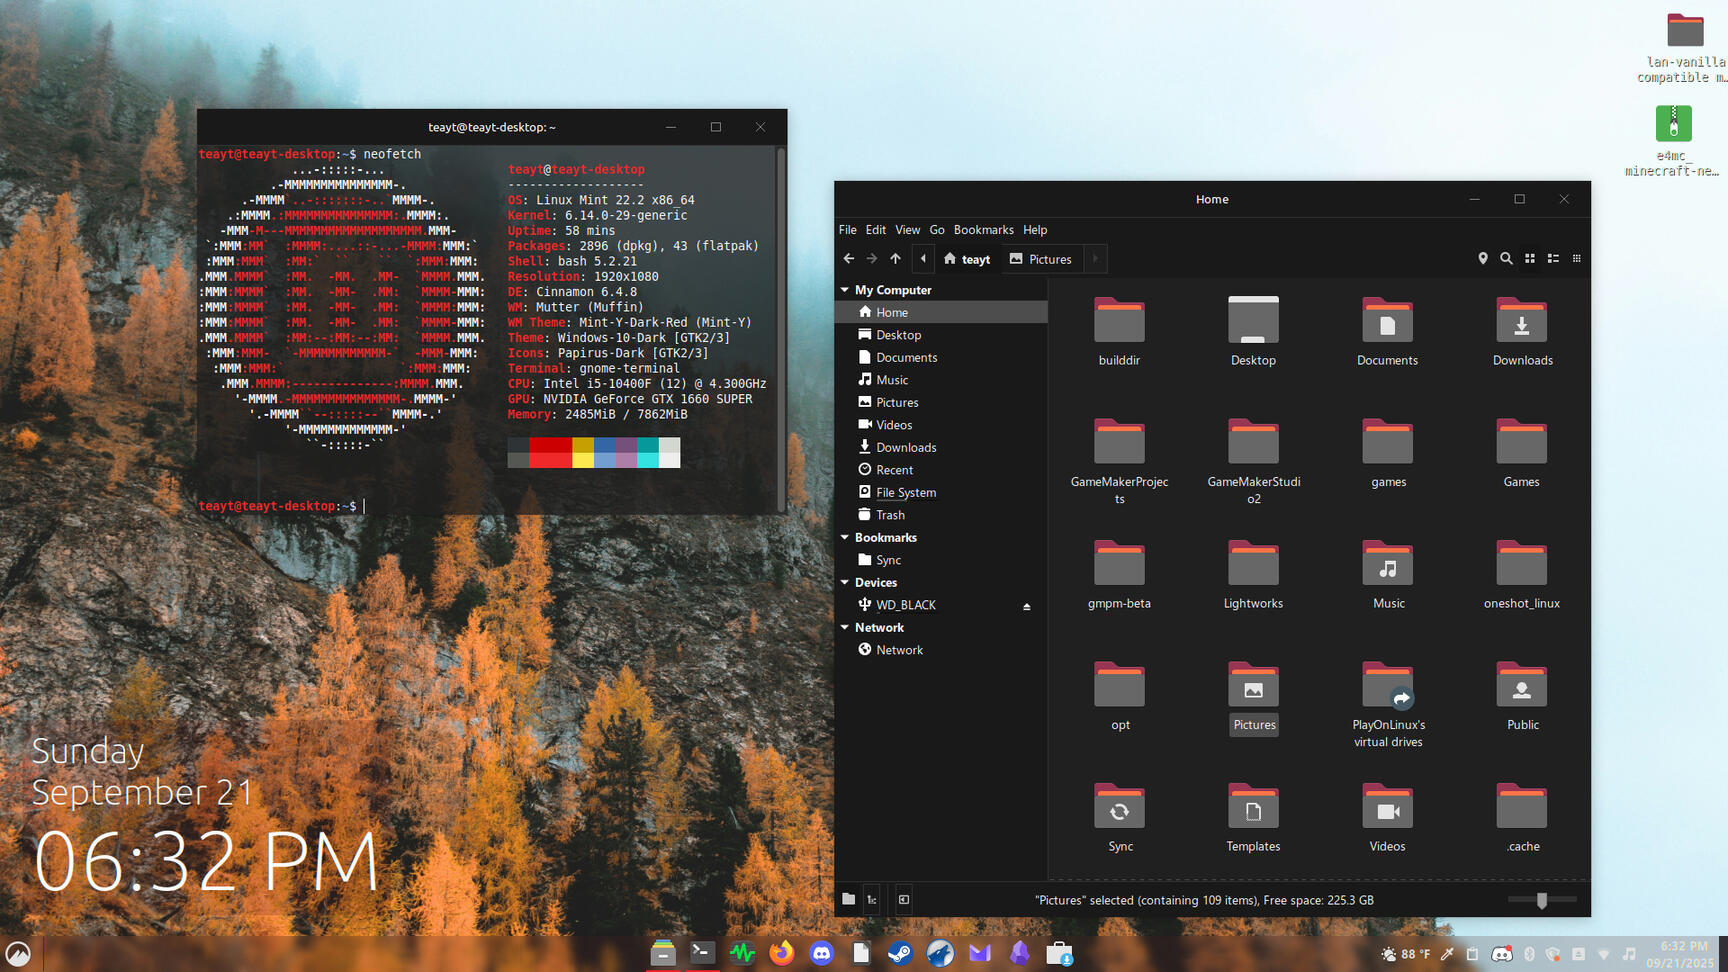Click the Pictures path bar button

pos(1040,259)
